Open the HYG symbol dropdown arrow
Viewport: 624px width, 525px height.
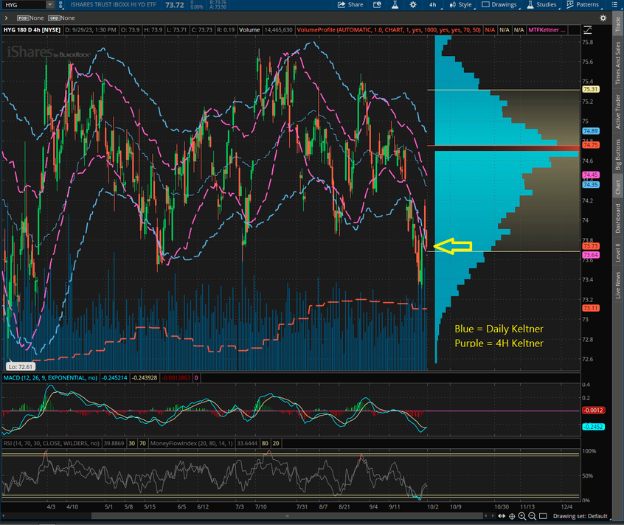pos(50,5)
